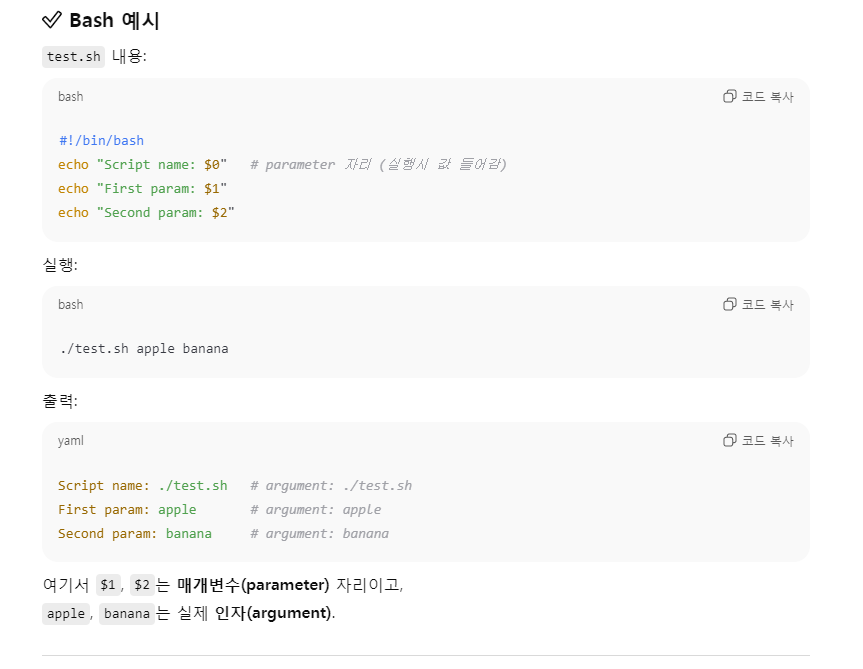Click 코드 복사 label in the test.sh run block
Screen dimensions: 863x669
pyautogui.click(x=767, y=305)
